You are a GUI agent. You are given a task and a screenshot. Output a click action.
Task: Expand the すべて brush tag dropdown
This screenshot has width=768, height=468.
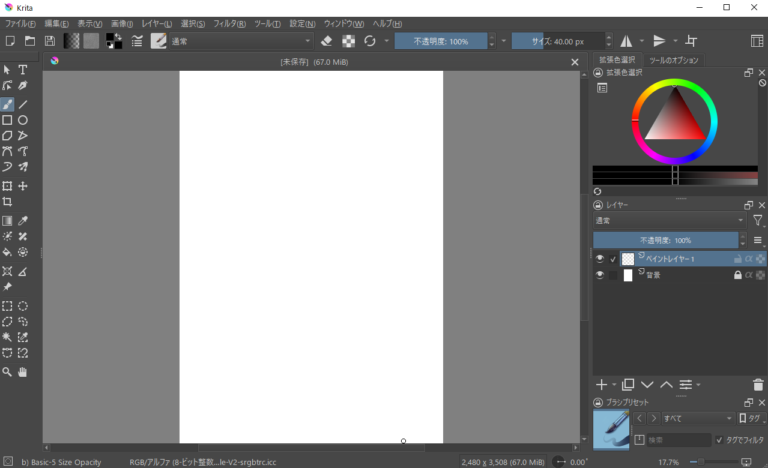pos(699,418)
